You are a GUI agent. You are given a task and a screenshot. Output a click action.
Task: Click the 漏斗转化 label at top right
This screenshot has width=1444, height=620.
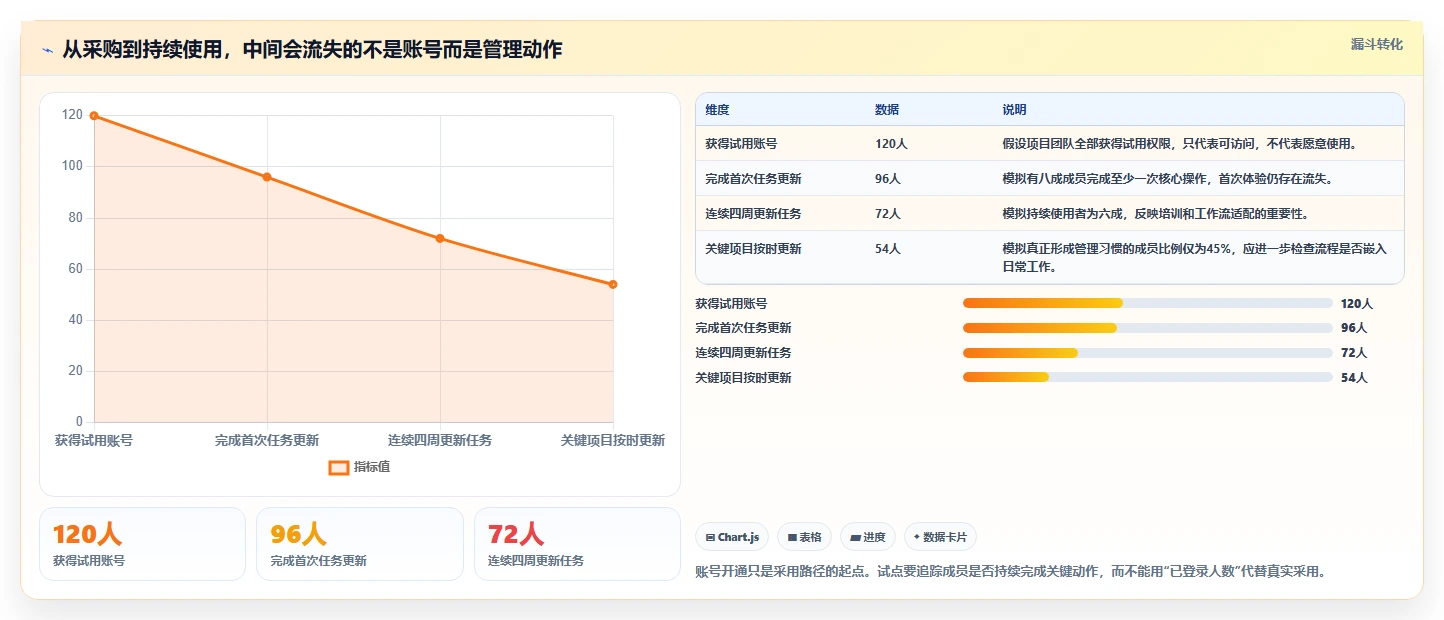(1376, 44)
